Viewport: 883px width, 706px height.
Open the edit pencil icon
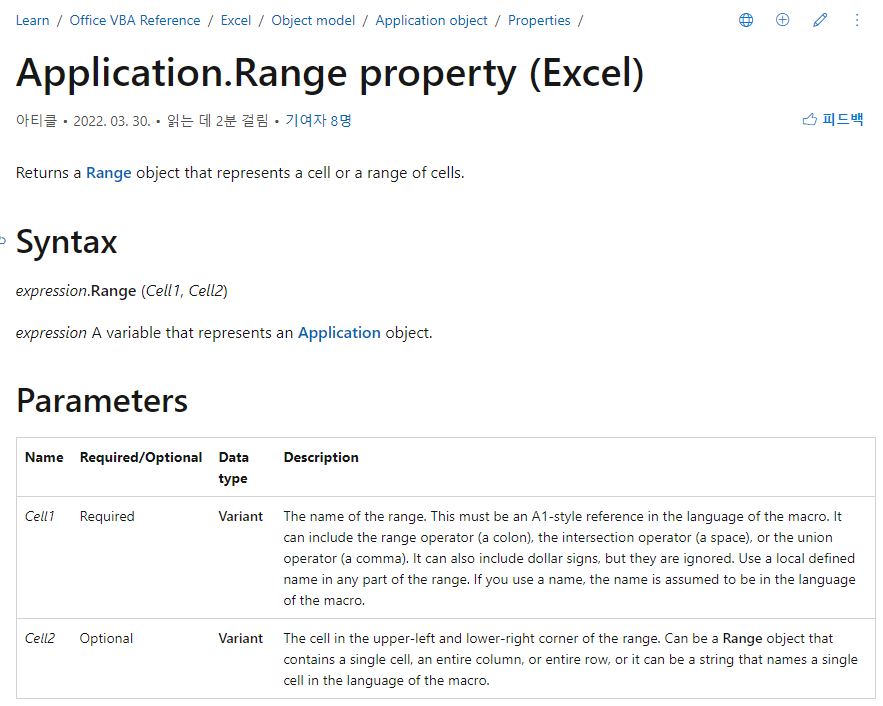point(820,19)
